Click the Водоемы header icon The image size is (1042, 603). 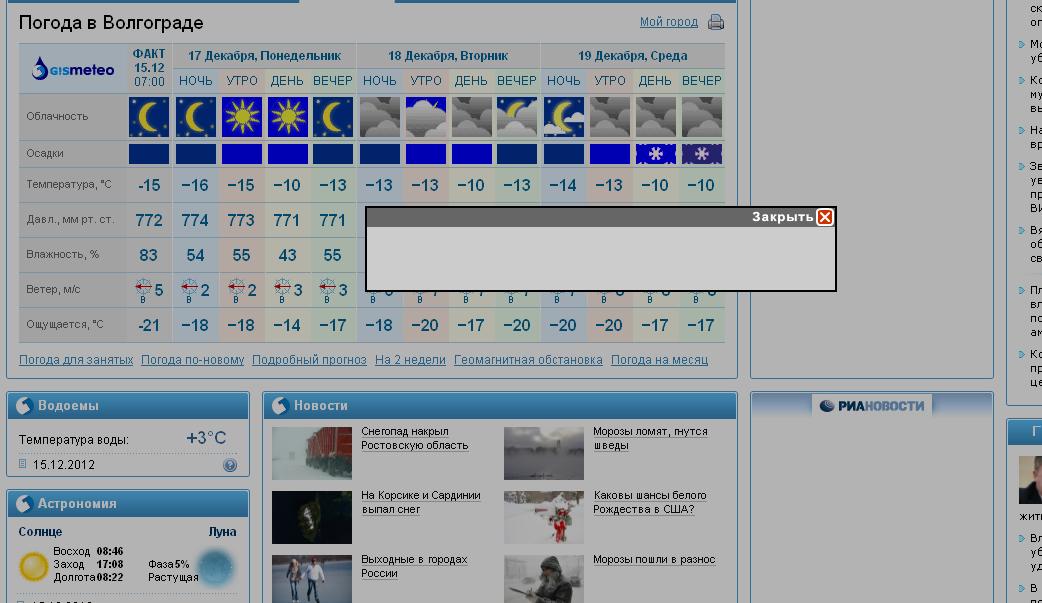(24, 406)
